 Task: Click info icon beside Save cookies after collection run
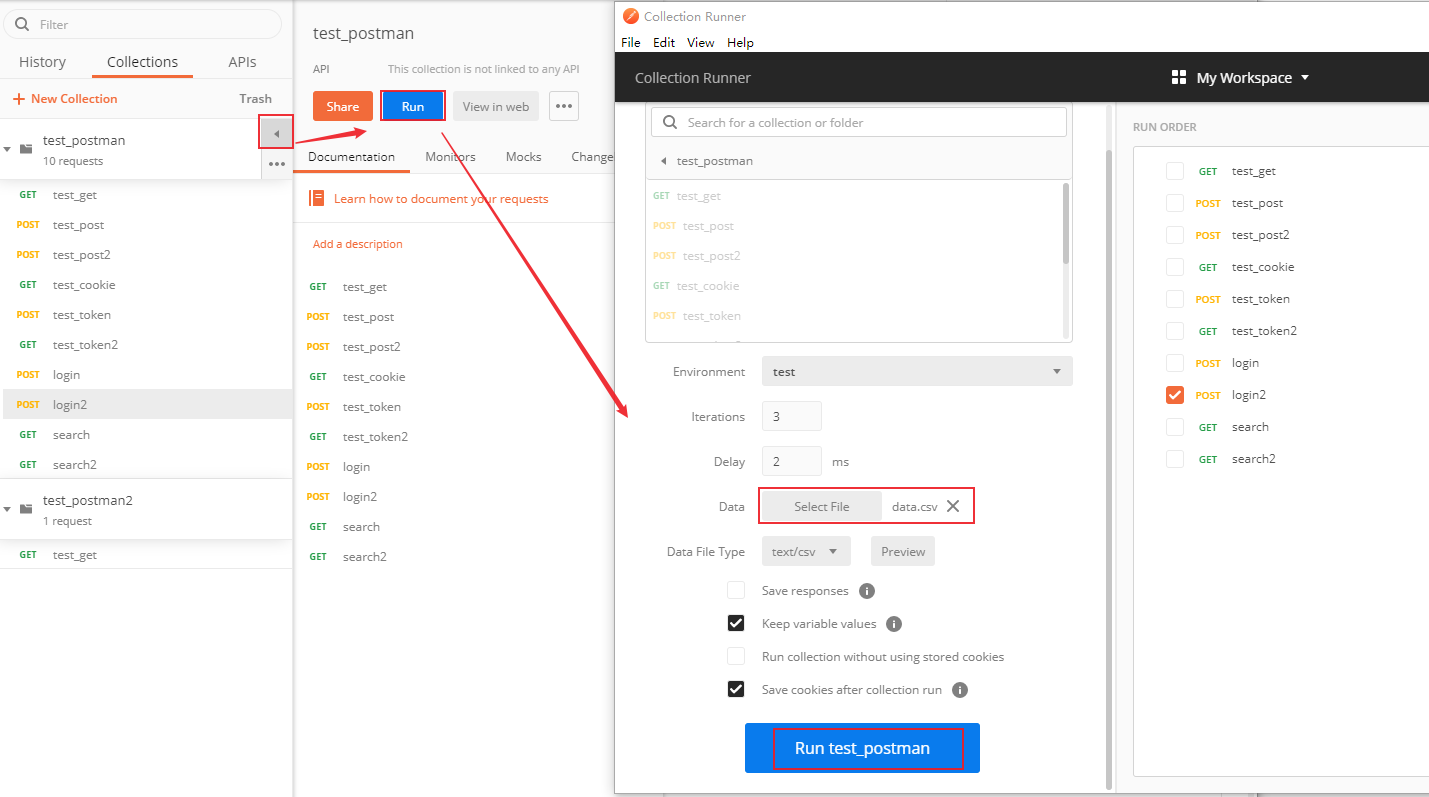960,690
